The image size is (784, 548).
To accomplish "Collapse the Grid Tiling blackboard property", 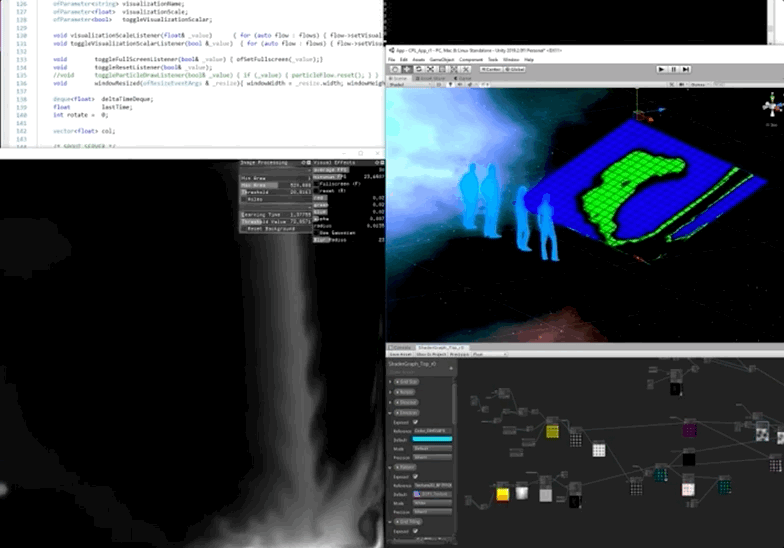I will pos(390,522).
